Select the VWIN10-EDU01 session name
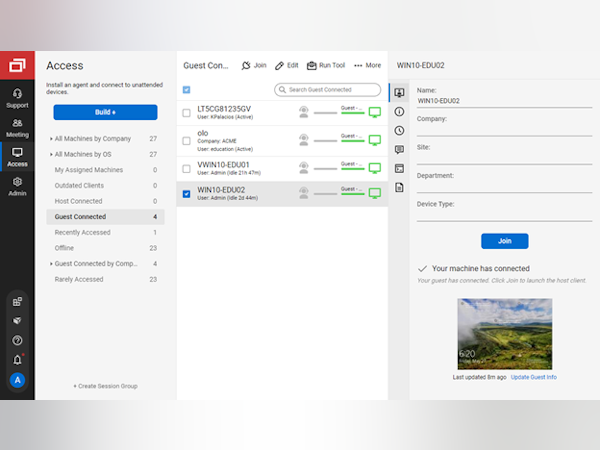Viewport: 600px width, 450px height. pos(223,165)
